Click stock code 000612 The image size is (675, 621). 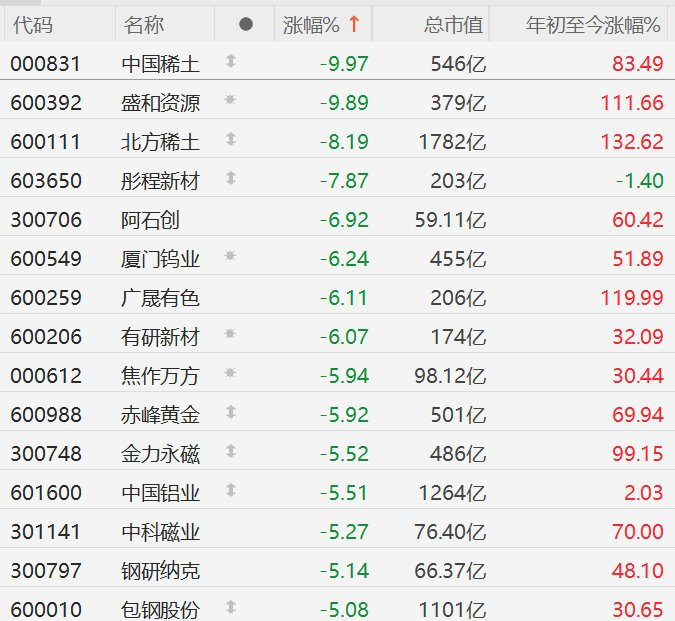(x=46, y=376)
